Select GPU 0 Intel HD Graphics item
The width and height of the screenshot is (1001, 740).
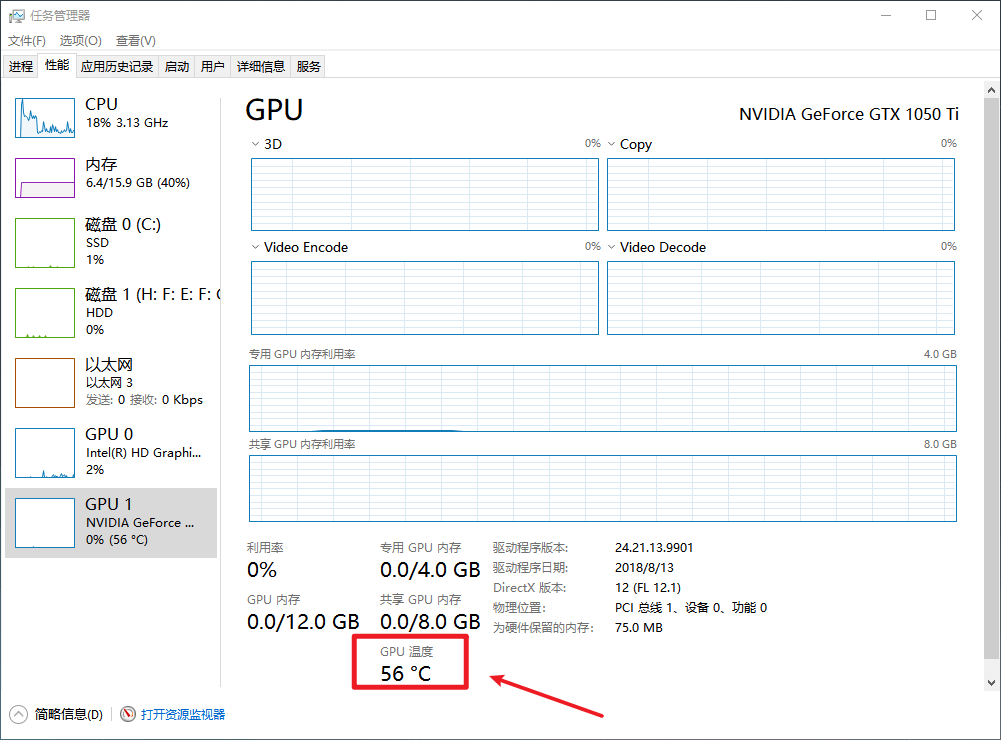[45, 452]
